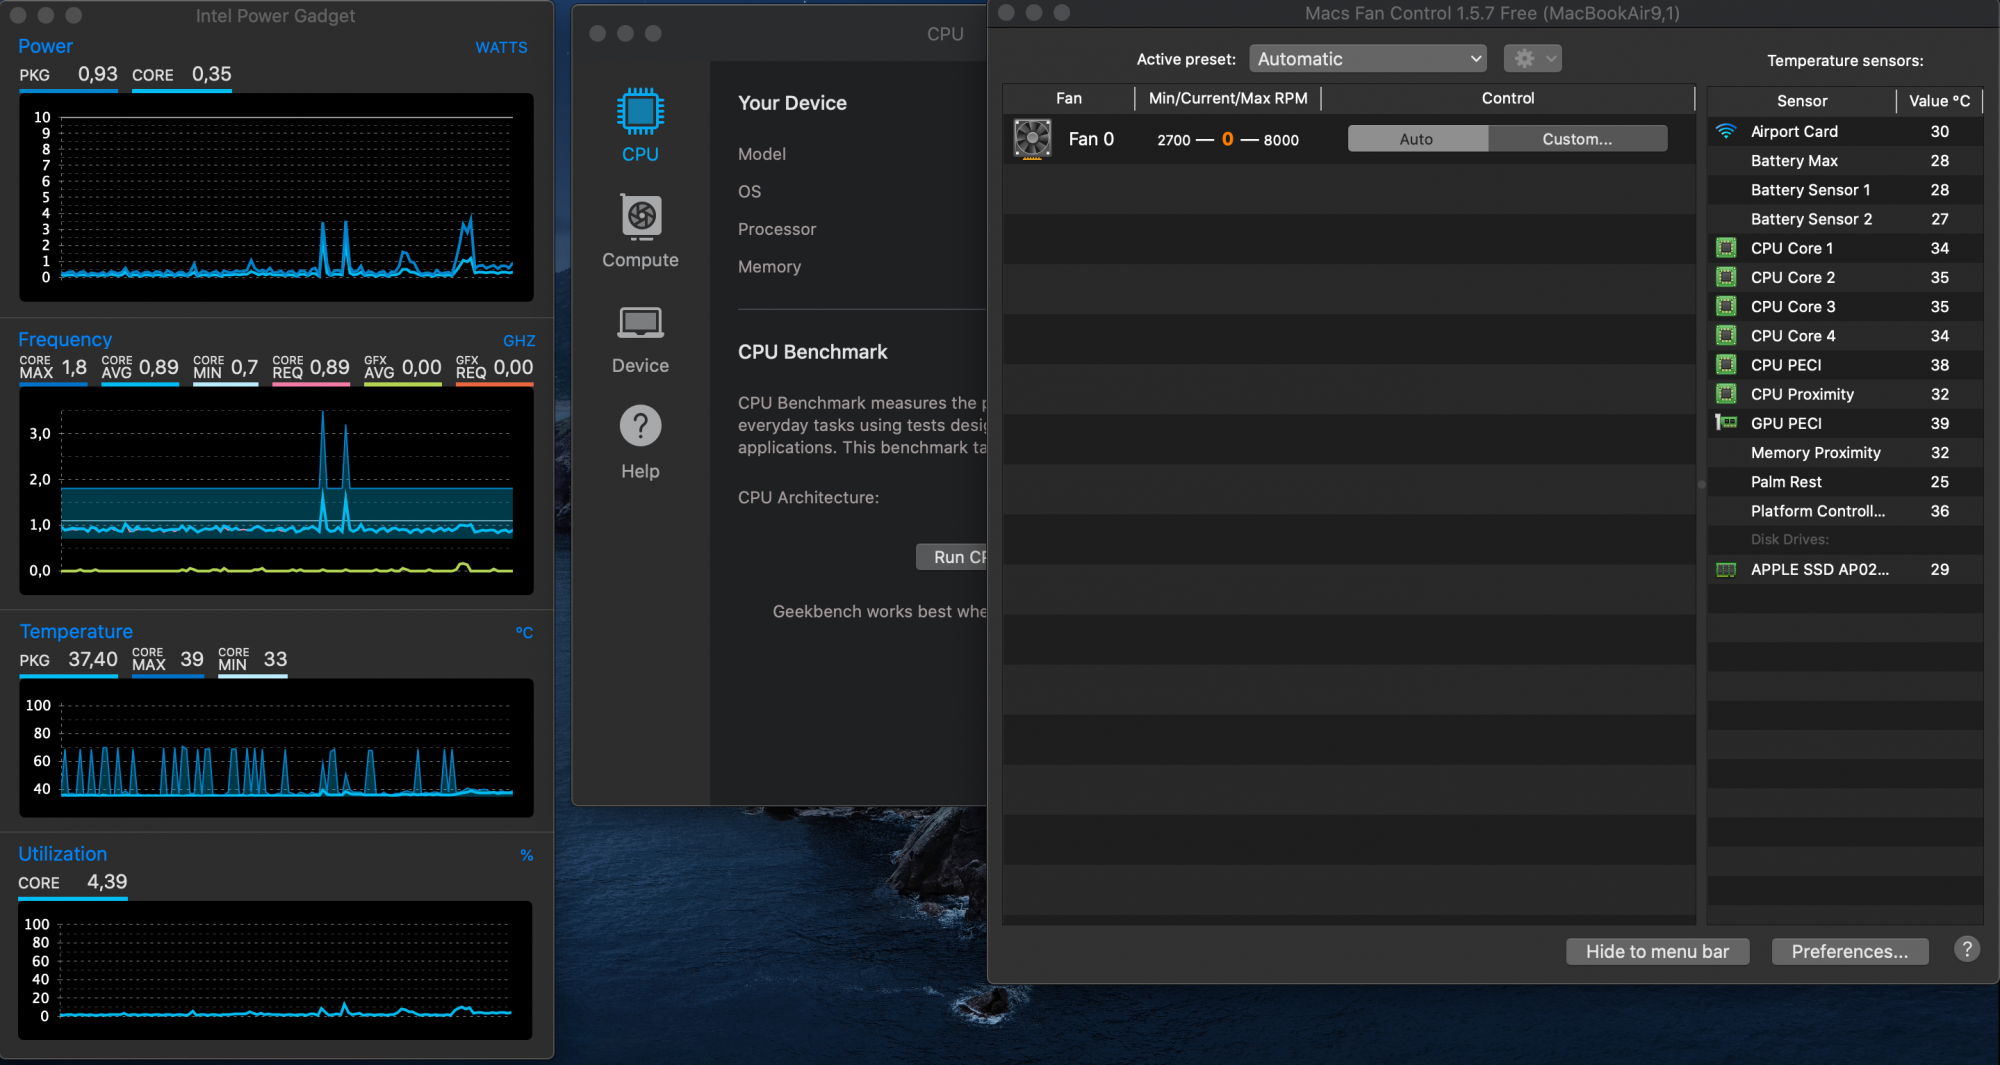
Task: Click the CPU Core 1 chip icon
Action: (1726, 248)
